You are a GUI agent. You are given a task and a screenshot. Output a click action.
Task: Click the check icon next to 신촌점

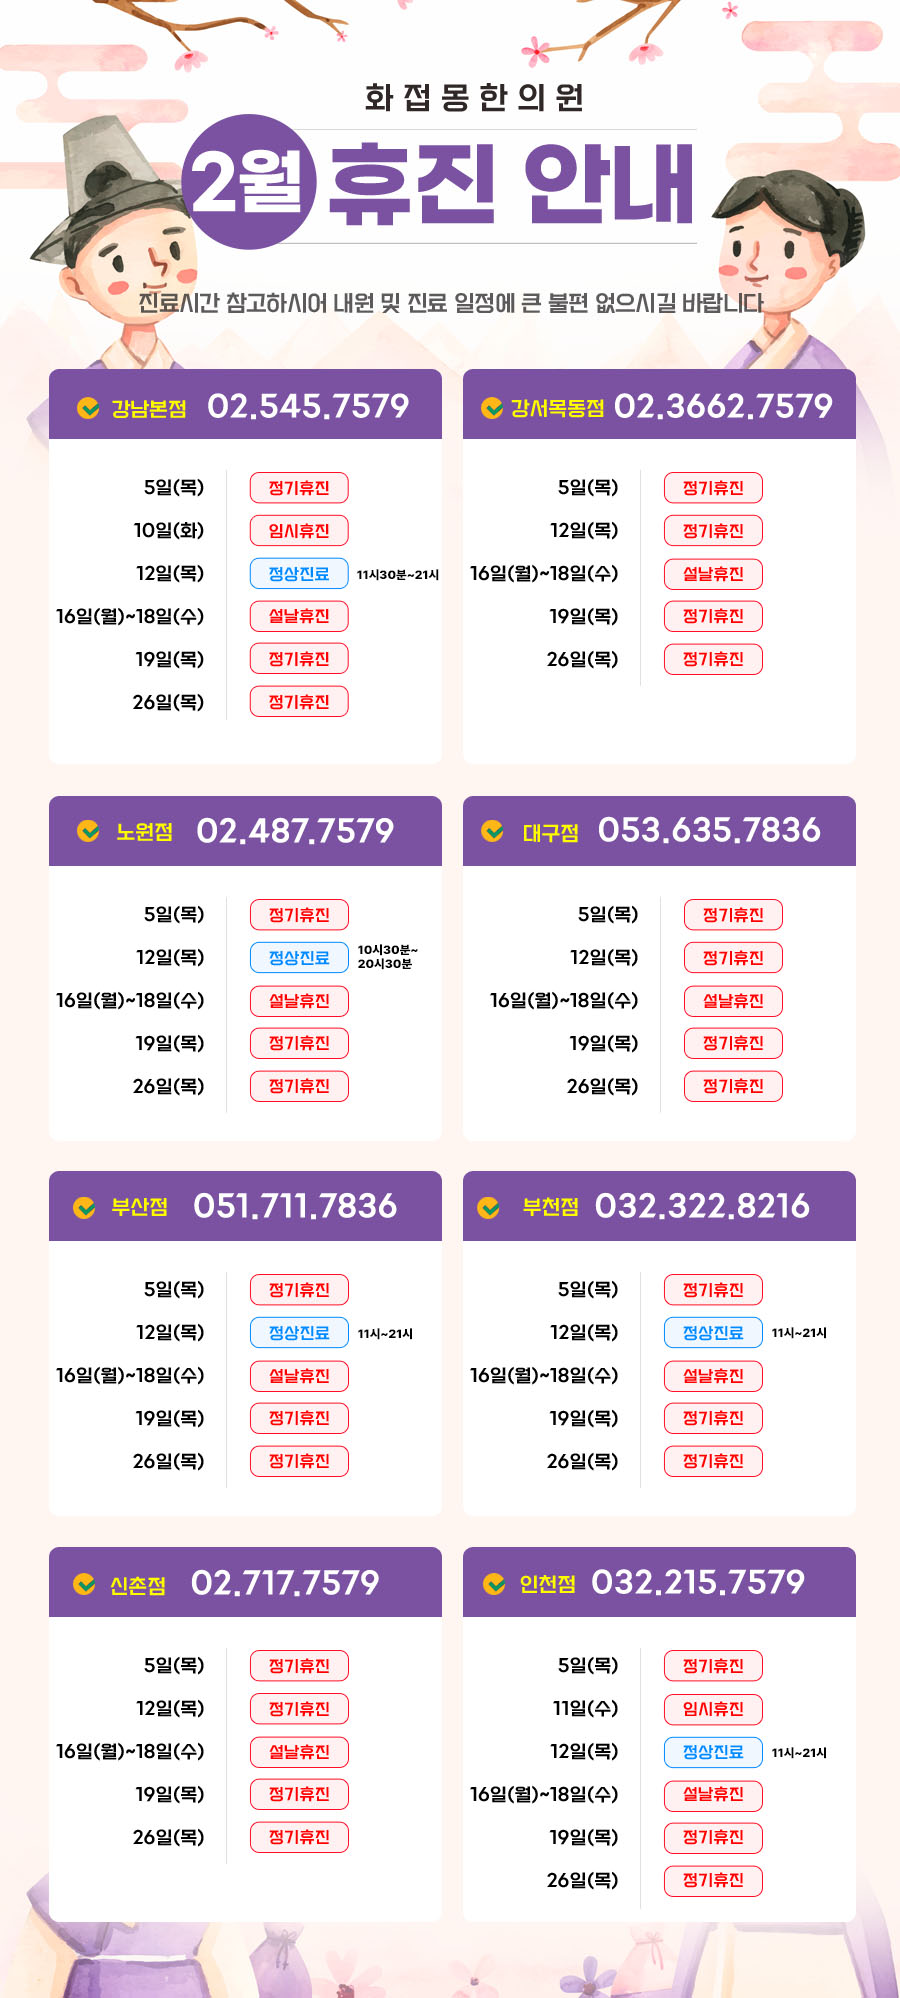[85, 1584]
